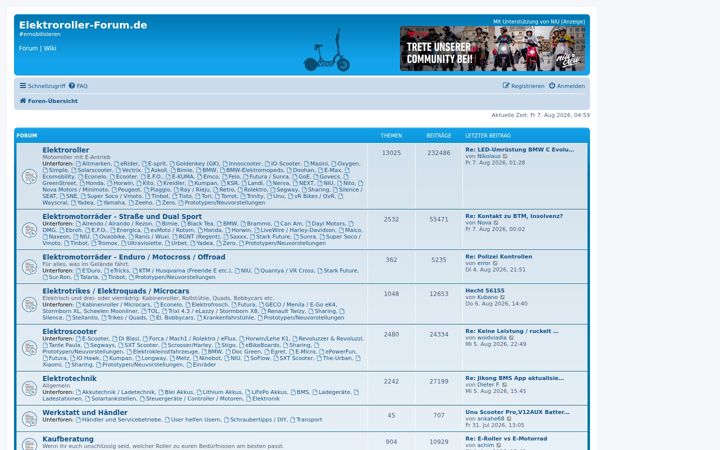
Task: Open the Vectrix subforum
Action: point(131,170)
